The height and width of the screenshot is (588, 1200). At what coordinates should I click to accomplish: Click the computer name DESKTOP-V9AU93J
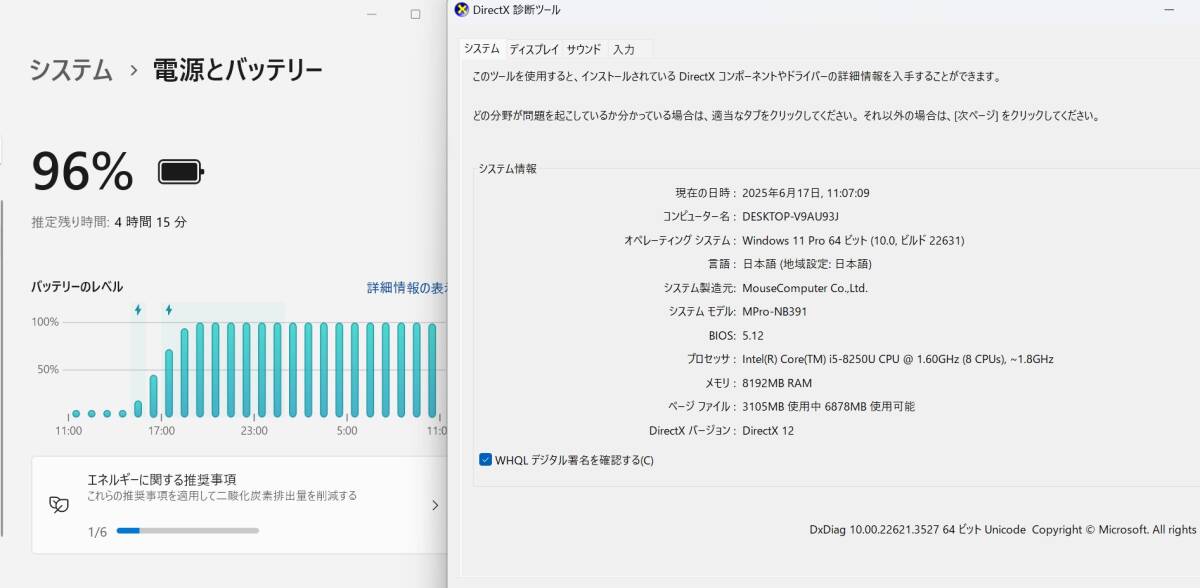(x=790, y=217)
